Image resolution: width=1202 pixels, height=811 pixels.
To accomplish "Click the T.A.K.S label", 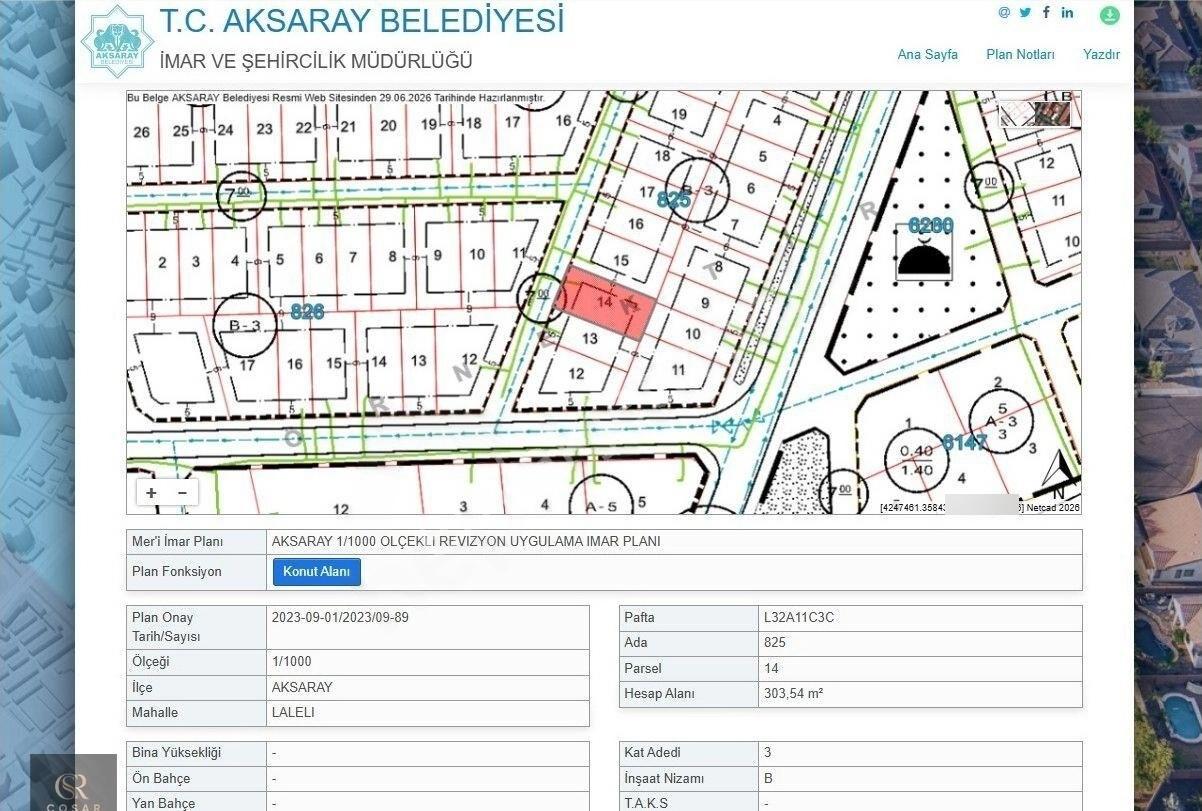I will (x=645, y=803).
